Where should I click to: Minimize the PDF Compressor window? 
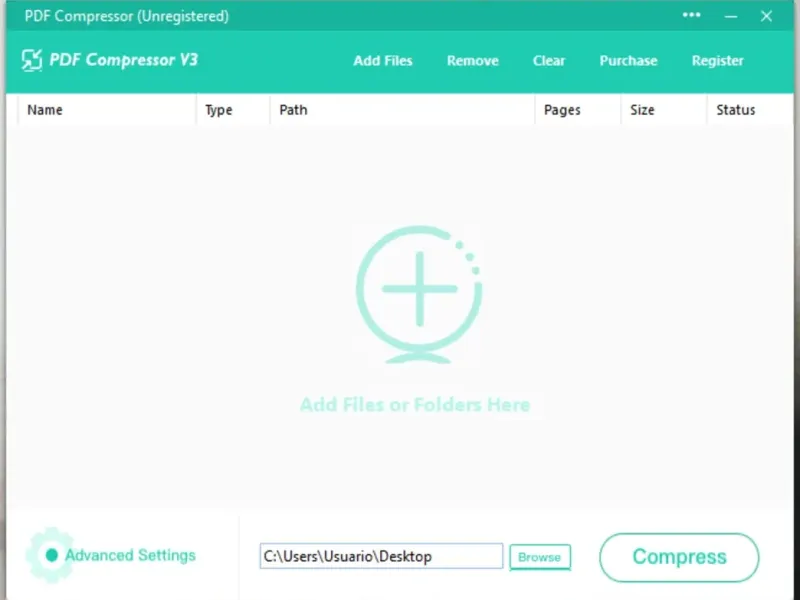731,16
